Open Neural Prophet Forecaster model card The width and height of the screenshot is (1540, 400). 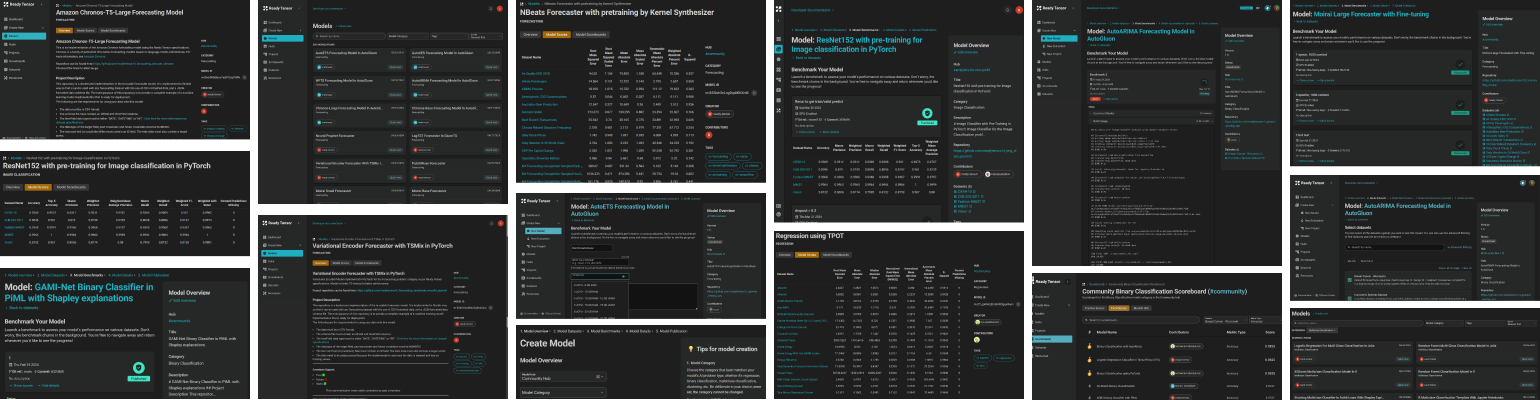[x=359, y=143]
